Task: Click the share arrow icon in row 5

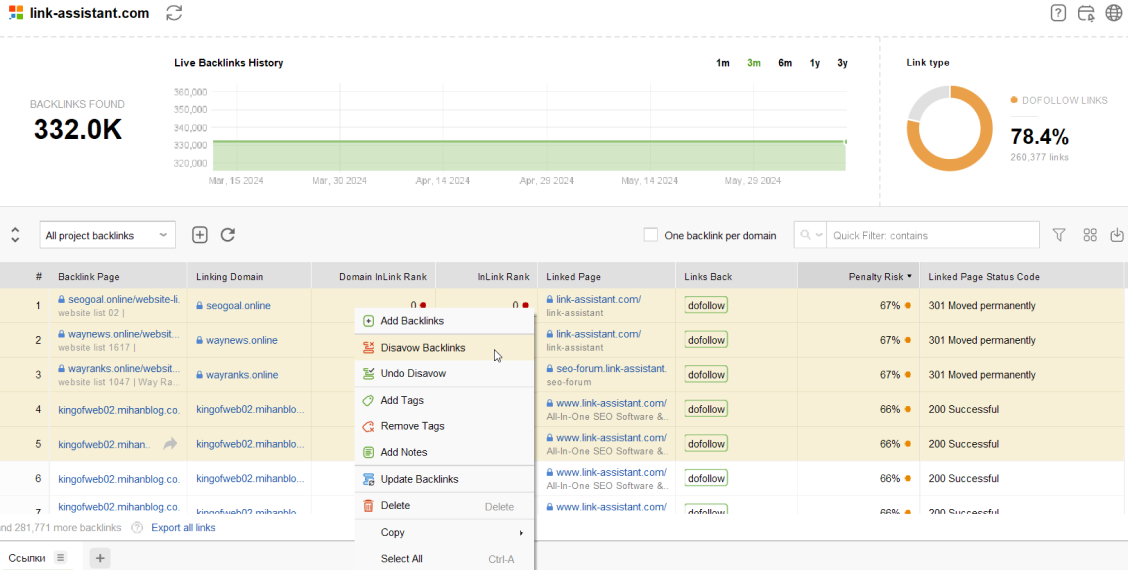Action: [170, 444]
